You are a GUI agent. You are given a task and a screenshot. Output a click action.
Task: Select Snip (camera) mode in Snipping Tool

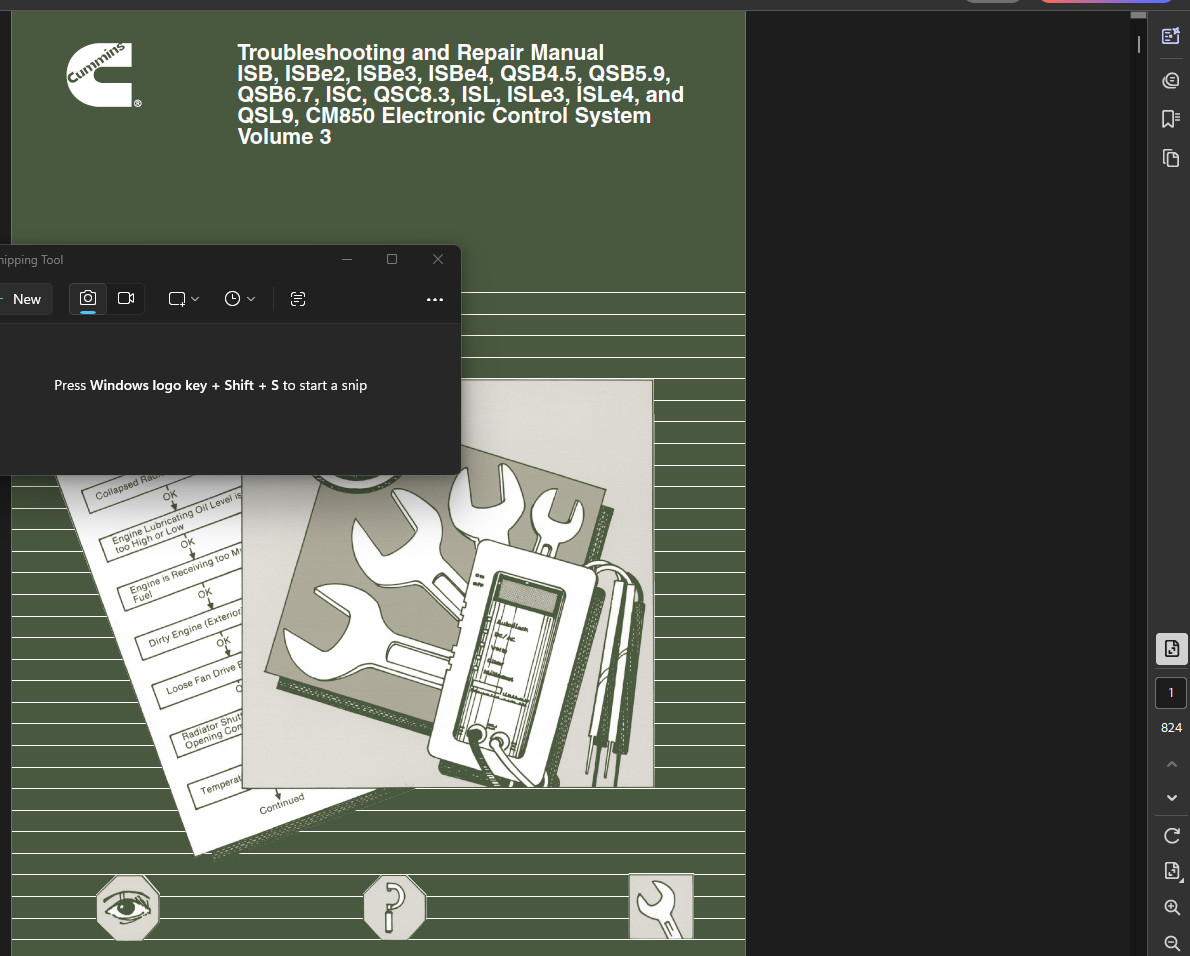pyautogui.click(x=88, y=298)
